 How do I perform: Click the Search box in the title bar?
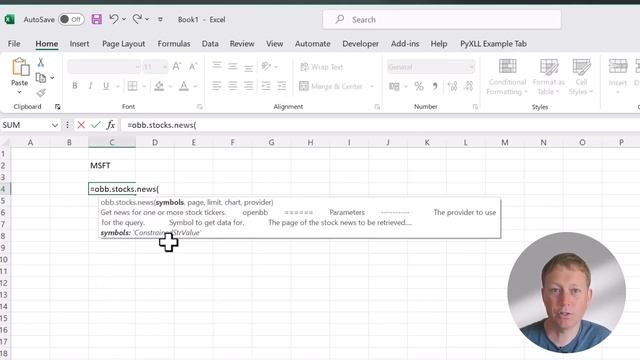(x=442, y=20)
